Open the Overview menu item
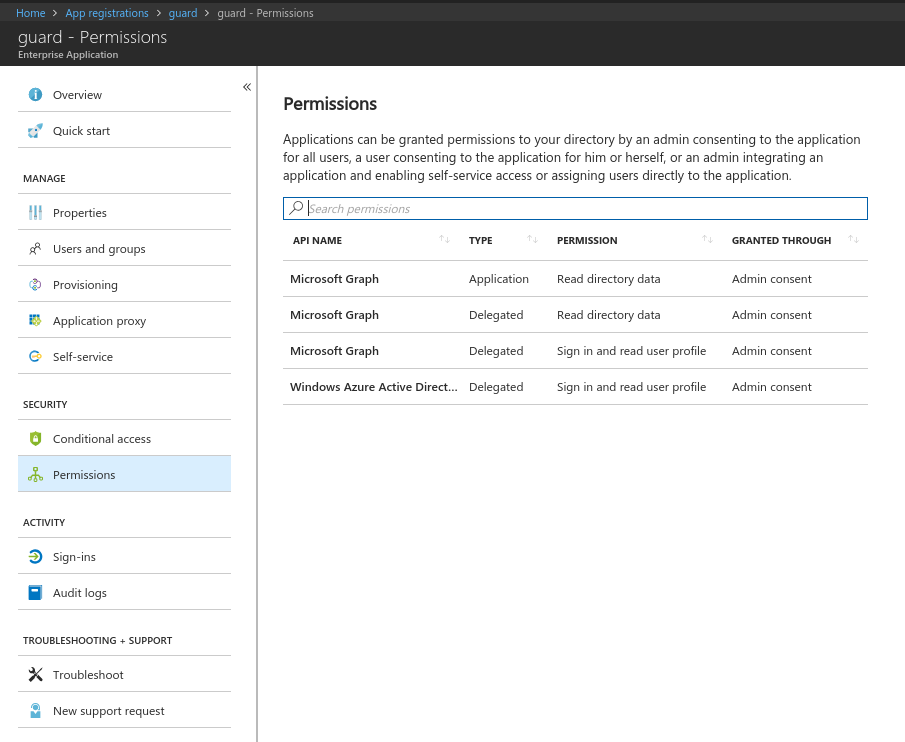Viewport: 905px width, 742px height. click(x=124, y=95)
